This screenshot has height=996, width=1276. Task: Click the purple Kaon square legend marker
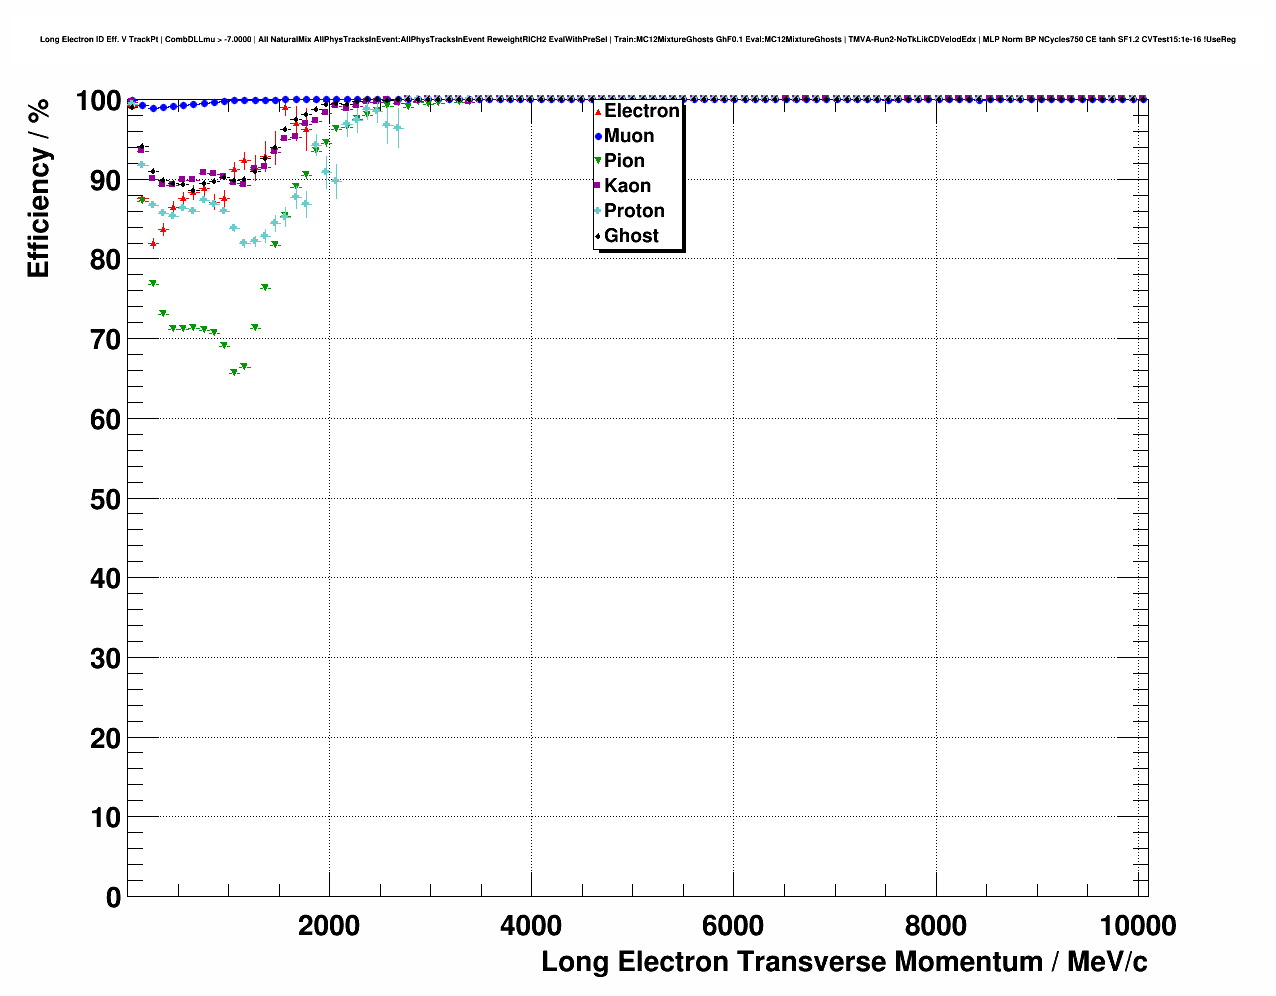tap(598, 186)
